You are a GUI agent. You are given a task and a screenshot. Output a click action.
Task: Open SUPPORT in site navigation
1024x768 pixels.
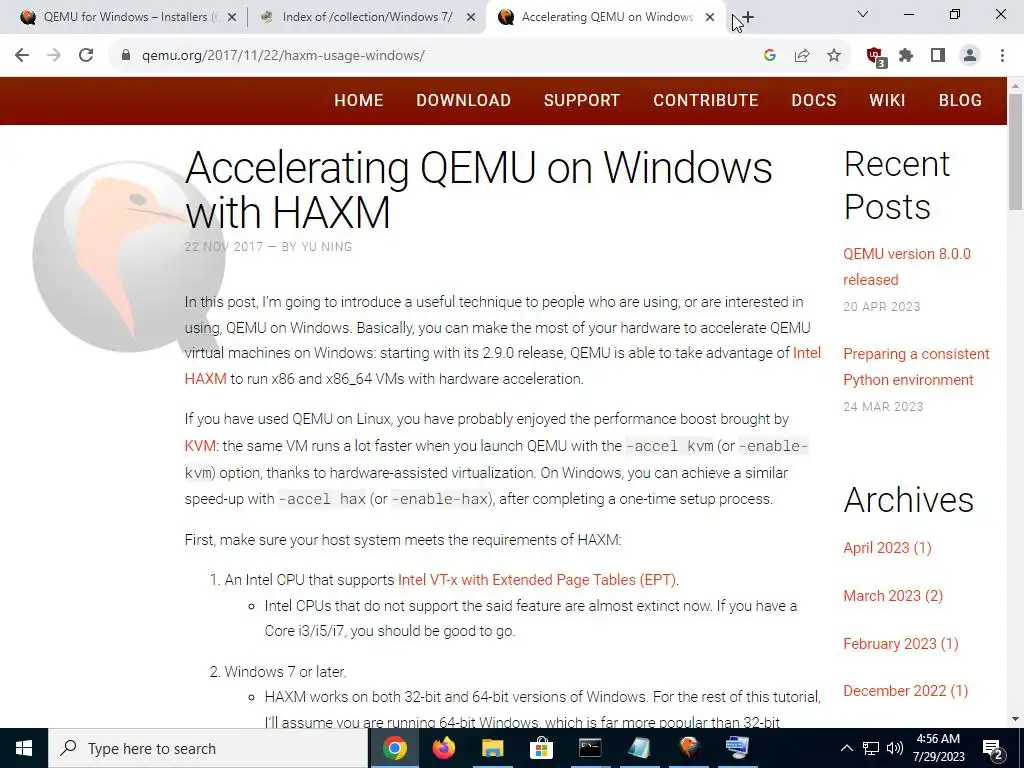click(582, 101)
